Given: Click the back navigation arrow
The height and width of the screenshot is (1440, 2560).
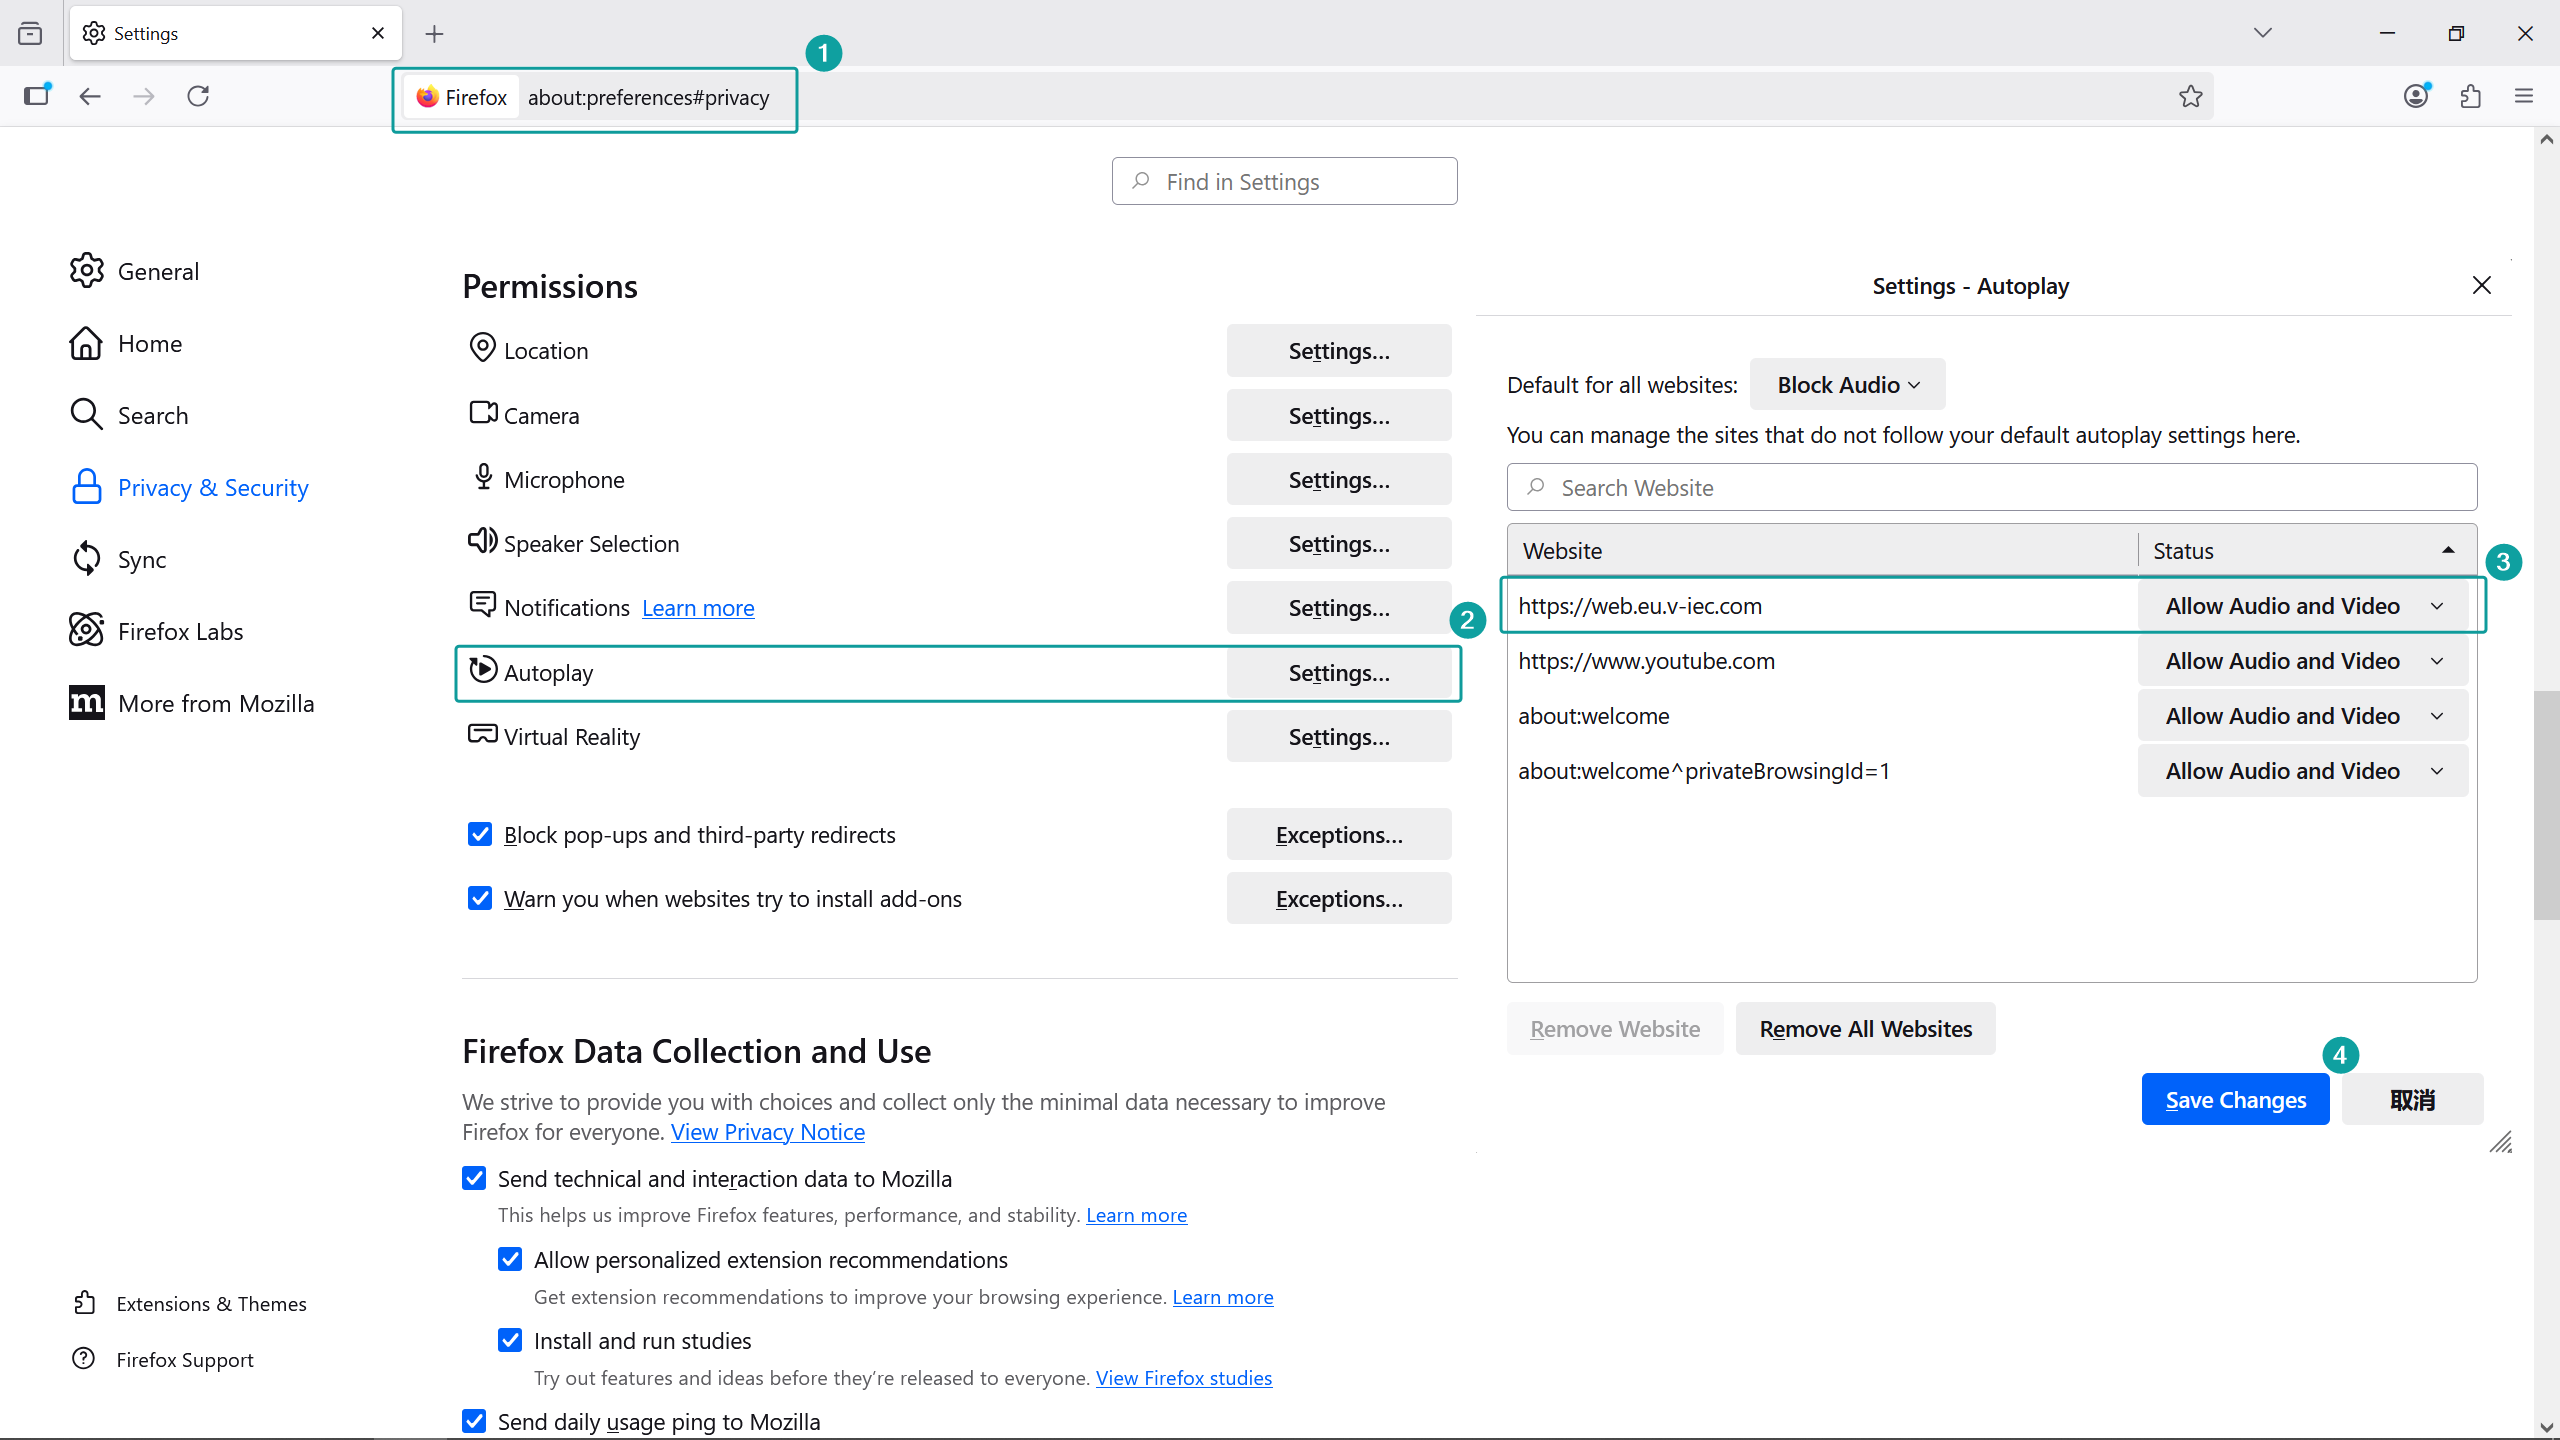Looking at the screenshot, I should pos(90,96).
